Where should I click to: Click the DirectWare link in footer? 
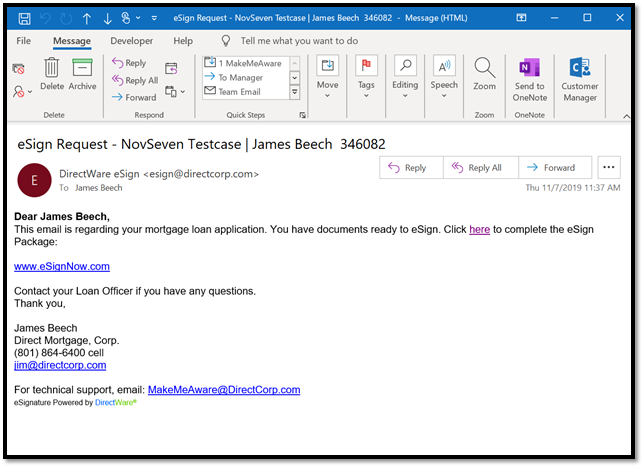(x=115, y=403)
